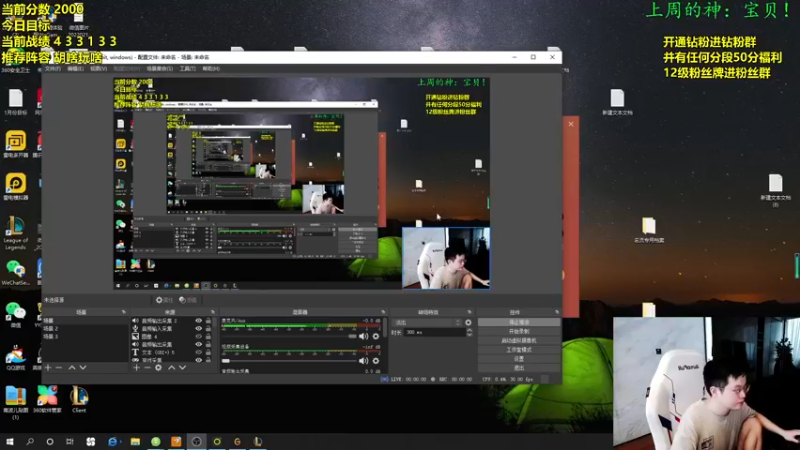Remove selected source with minus icon
The image size is (800, 450).
(x=147, y=367)
